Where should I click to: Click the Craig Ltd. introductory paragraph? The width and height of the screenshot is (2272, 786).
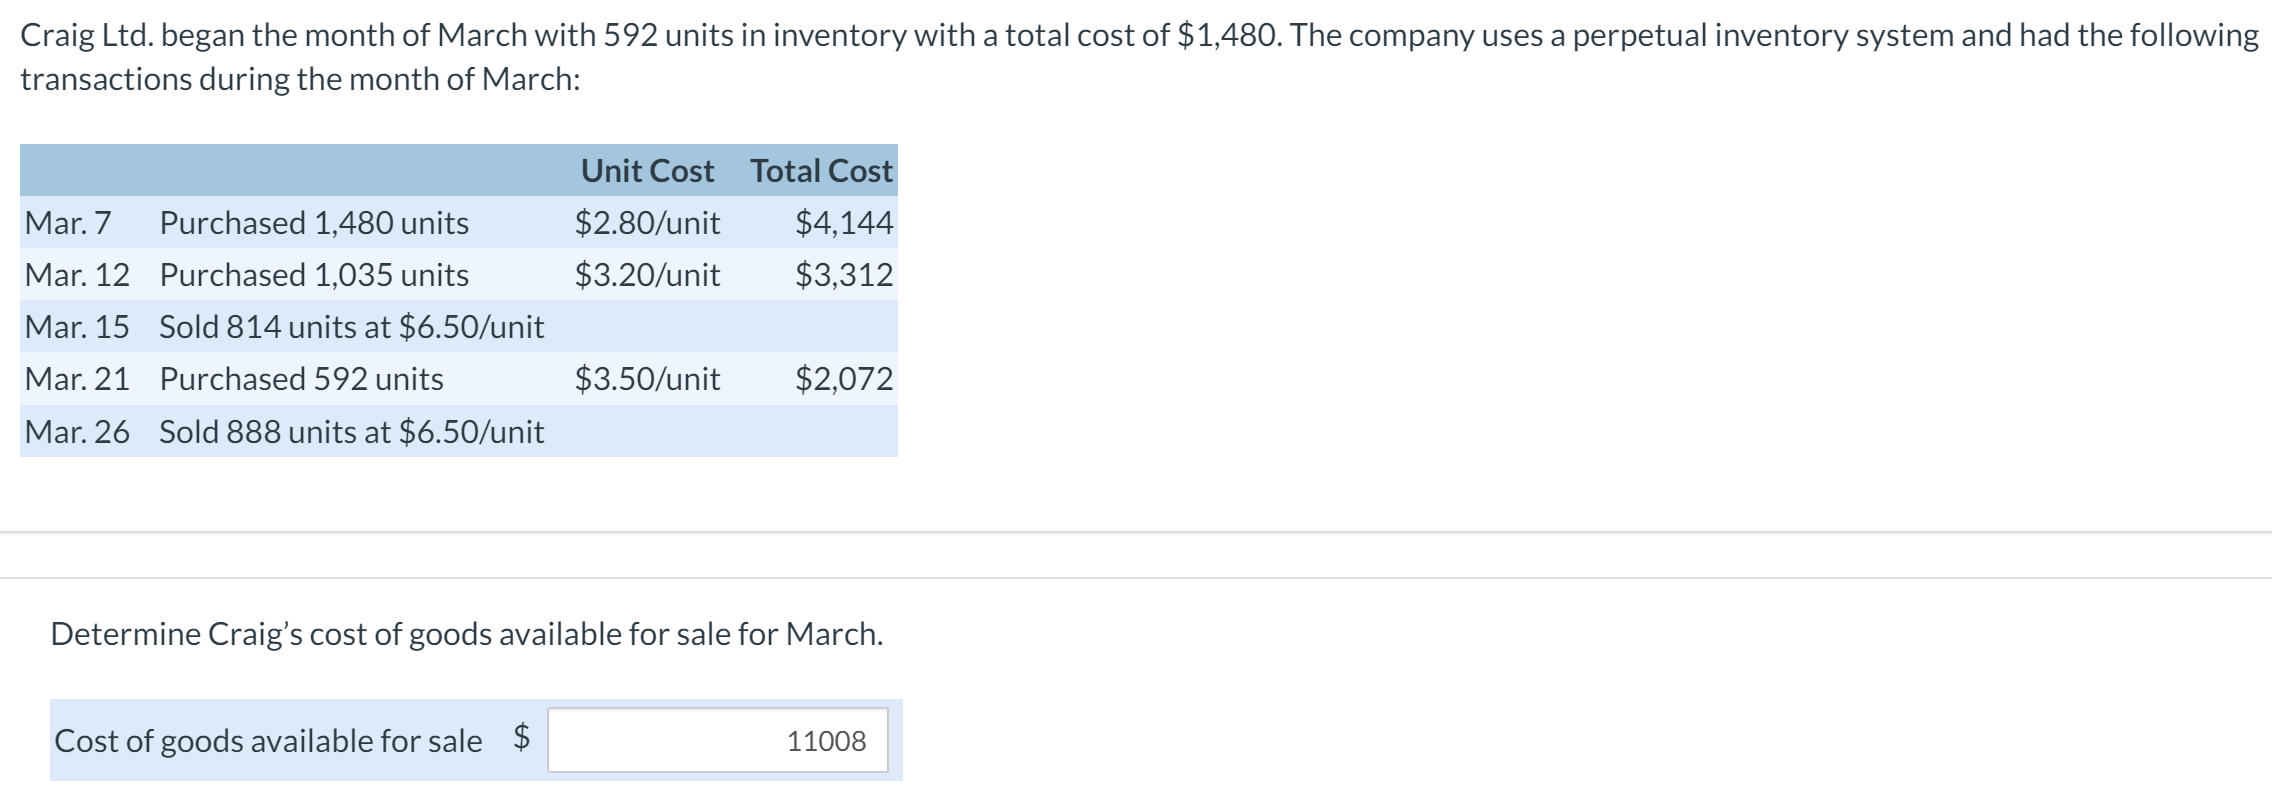[1139, 57]
